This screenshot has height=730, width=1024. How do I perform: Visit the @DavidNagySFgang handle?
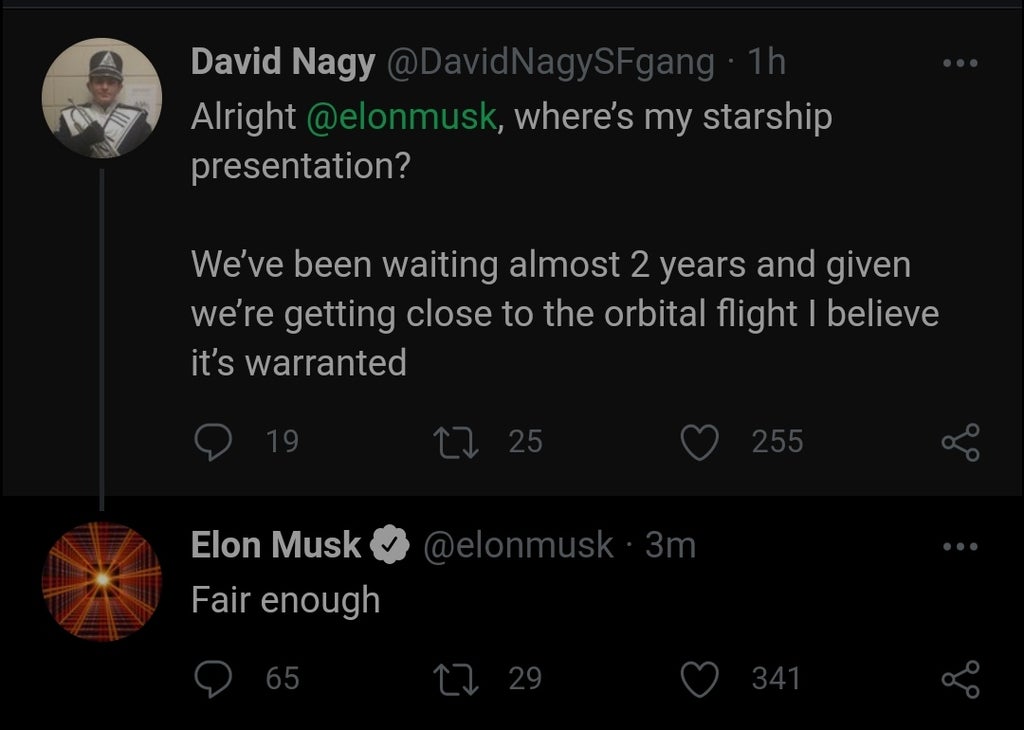tap(550, 62)
